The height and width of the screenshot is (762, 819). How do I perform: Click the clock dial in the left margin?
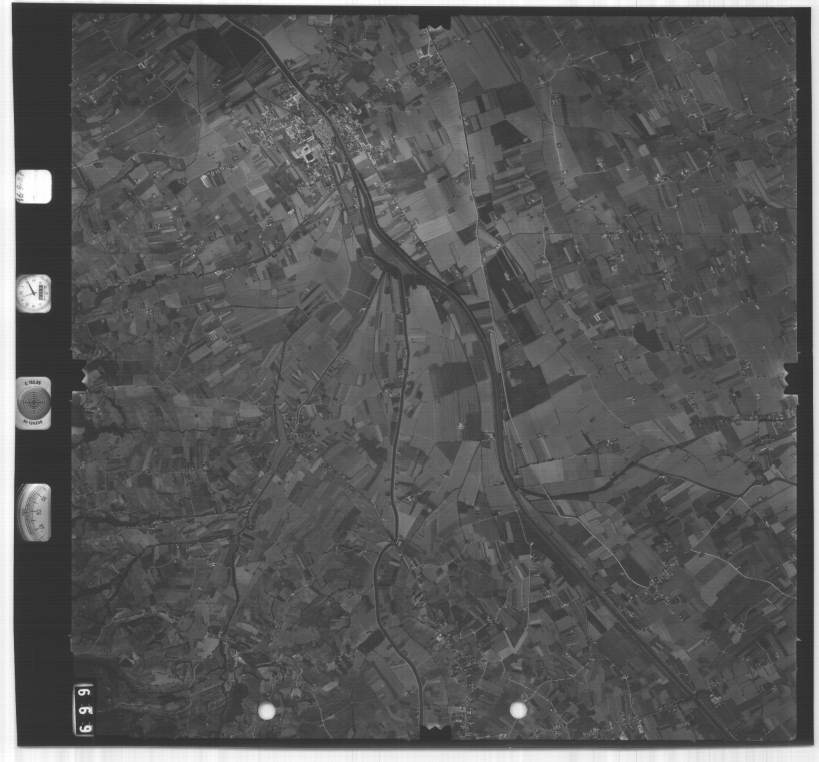[x=33, y=293]
